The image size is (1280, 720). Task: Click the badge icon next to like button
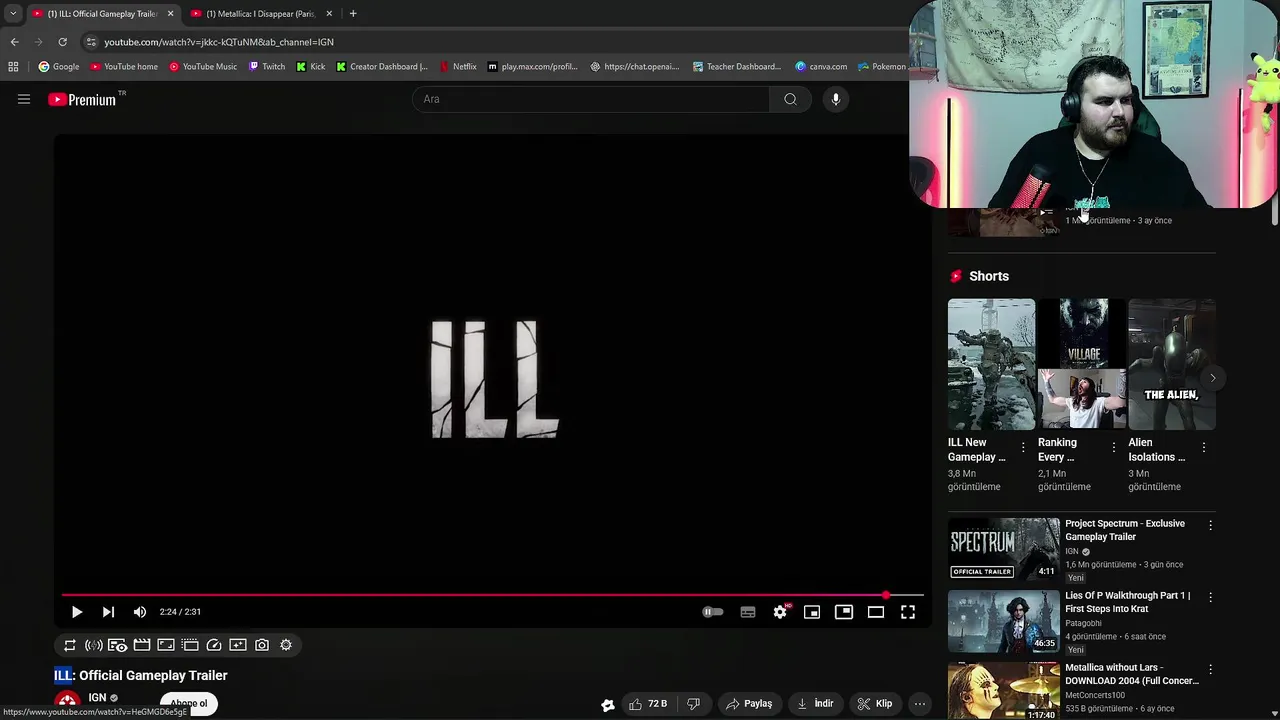pyautogui.click(x=607, y=705)
